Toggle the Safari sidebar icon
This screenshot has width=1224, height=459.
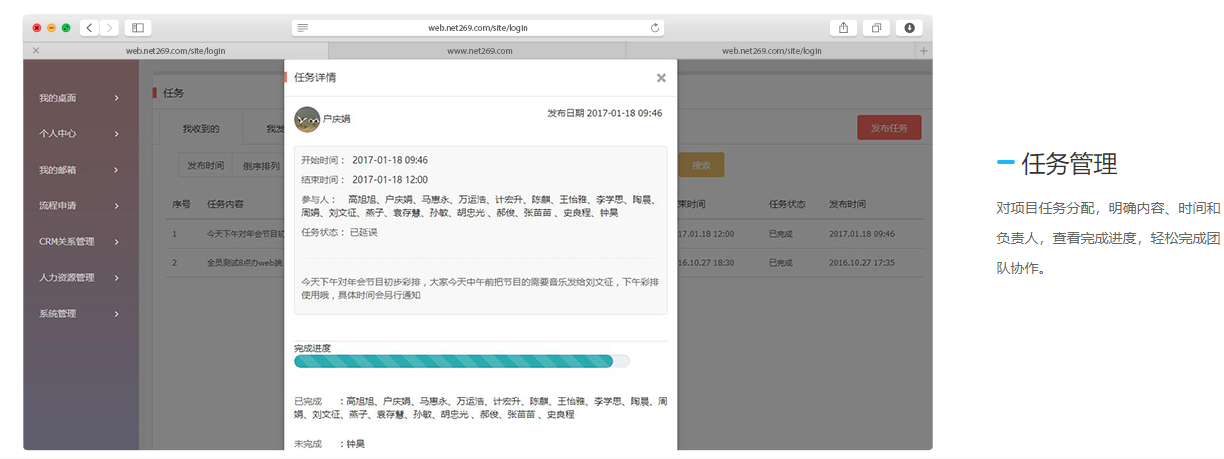point(138,28)
